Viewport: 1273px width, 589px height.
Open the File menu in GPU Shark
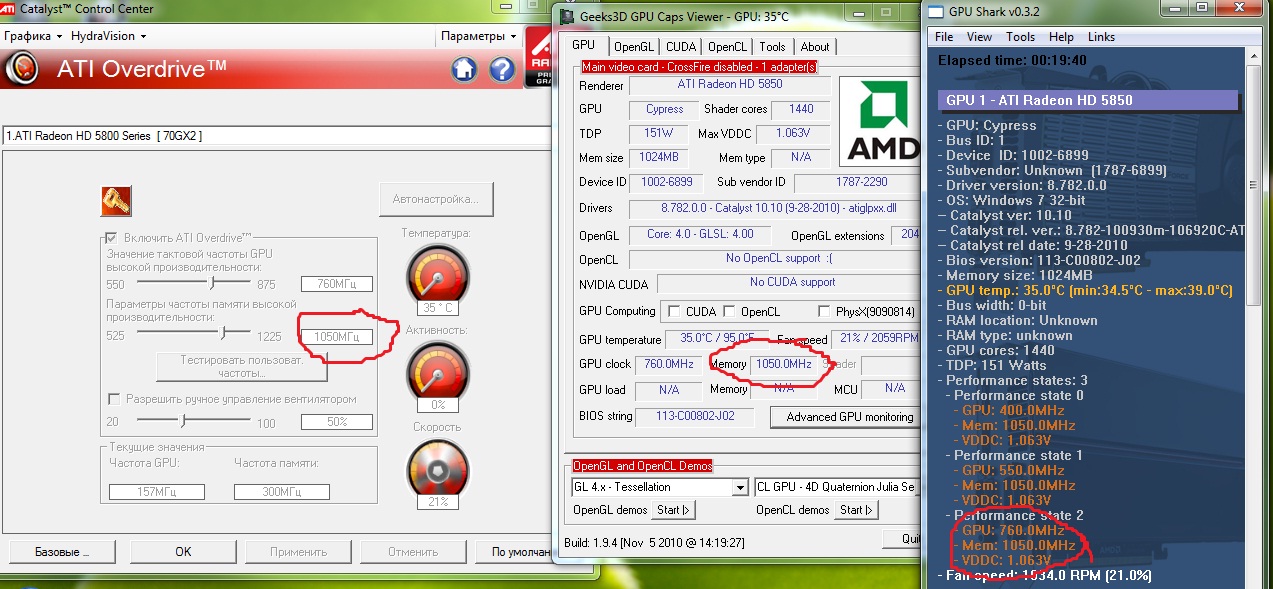coord(944,37)
